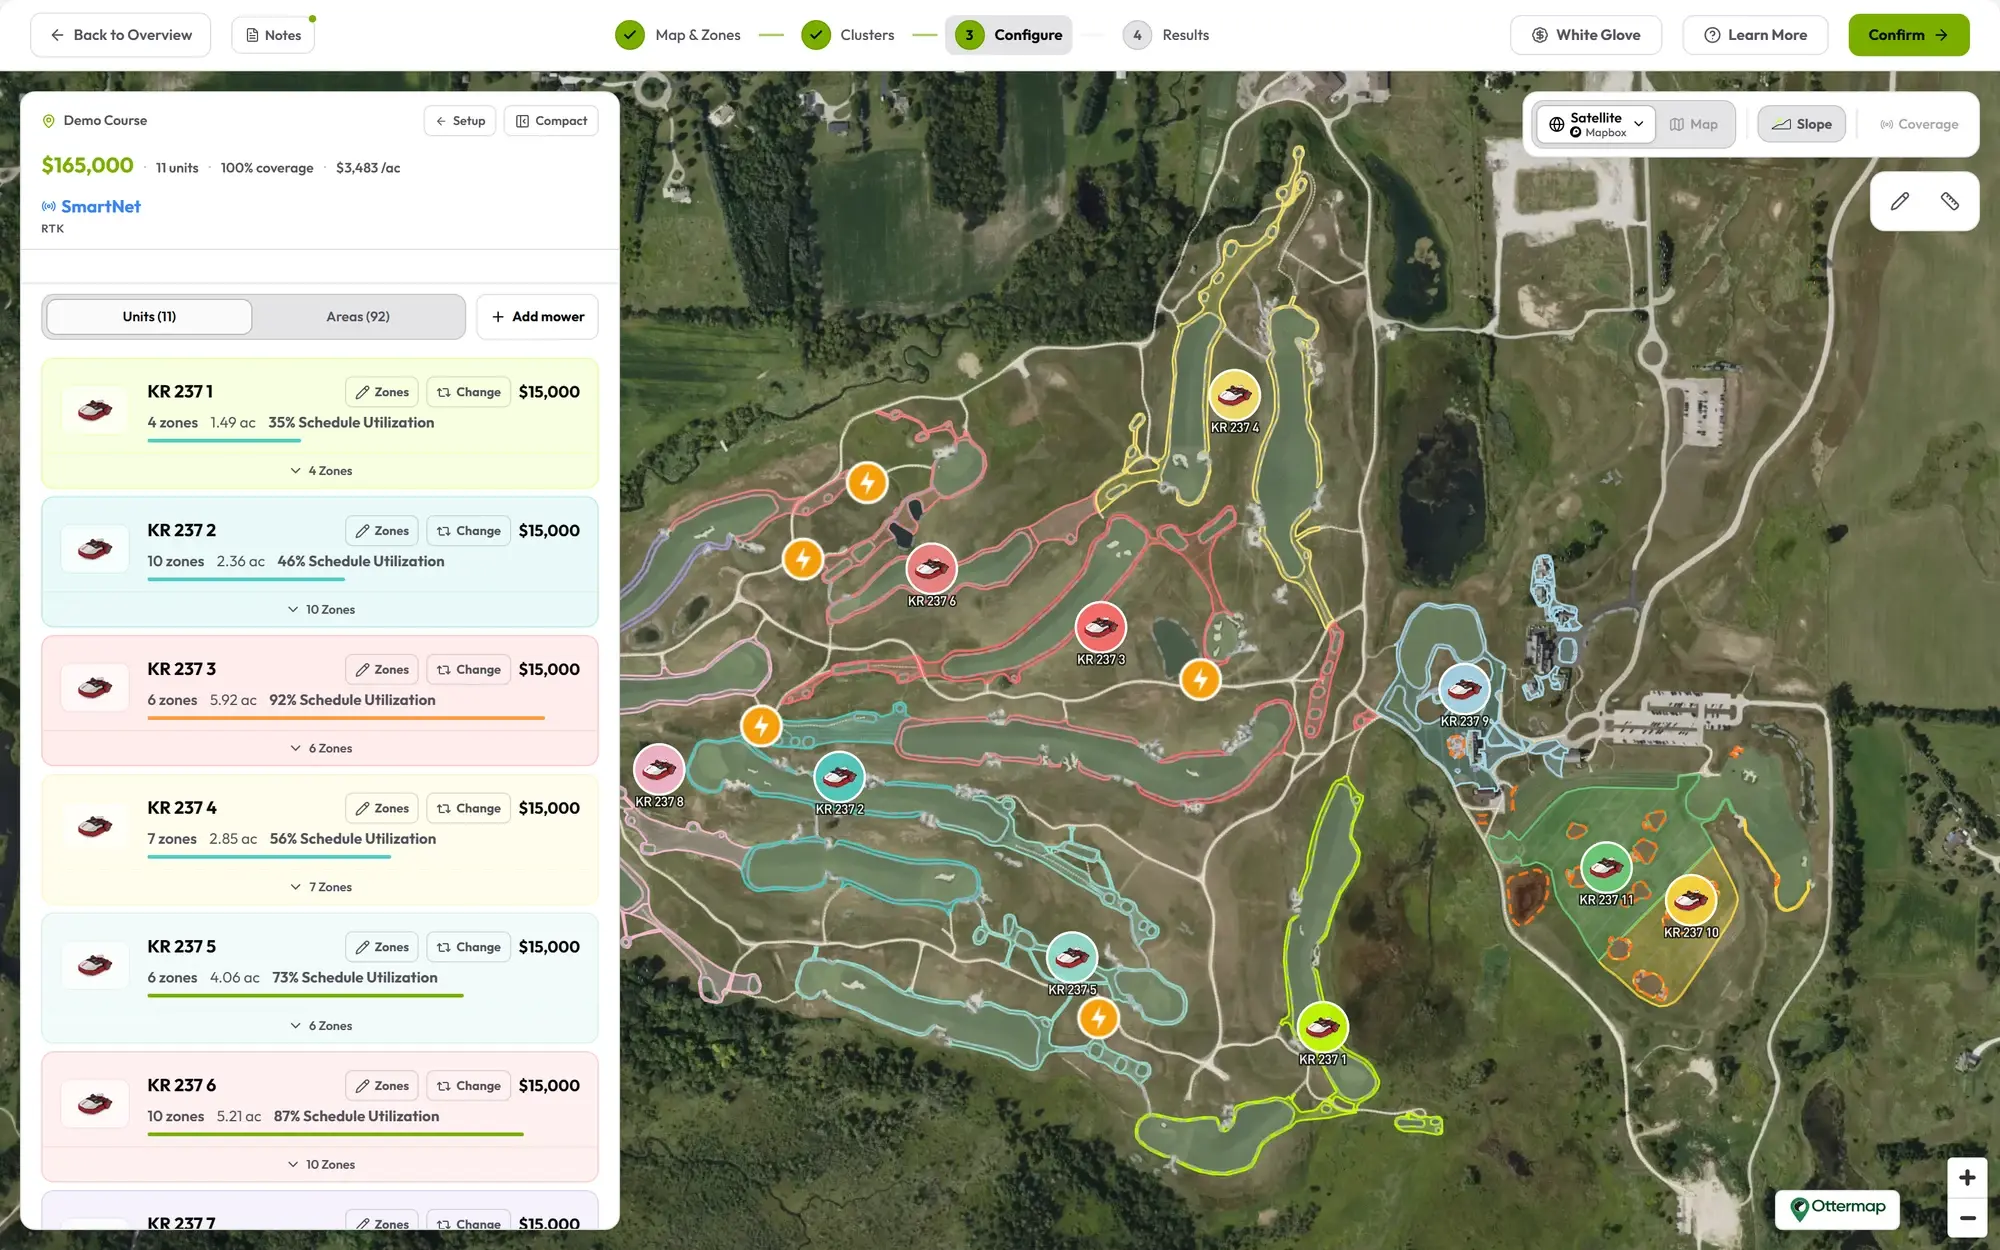Expand the 10 Zones list for KR 237 6

(x=320, y=1164)
